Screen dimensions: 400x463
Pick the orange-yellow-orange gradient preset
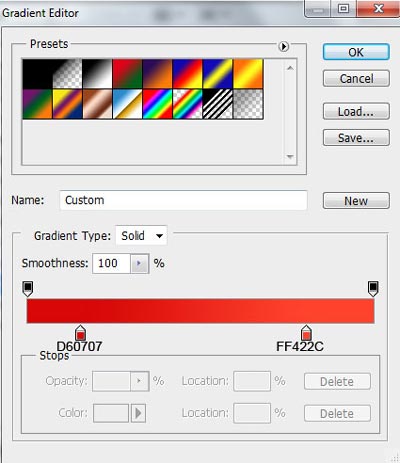(248, 74)
